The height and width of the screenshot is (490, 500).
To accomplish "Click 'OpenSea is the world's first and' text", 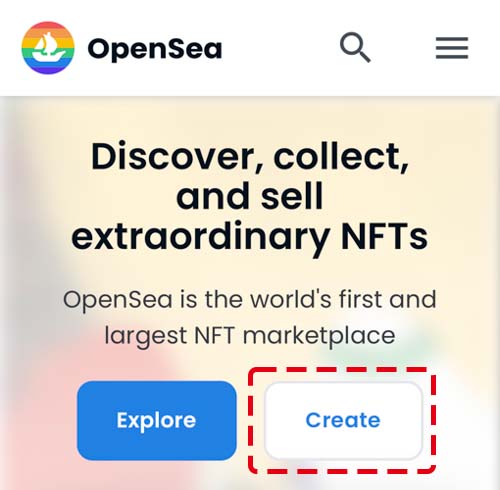I will 250,300.
